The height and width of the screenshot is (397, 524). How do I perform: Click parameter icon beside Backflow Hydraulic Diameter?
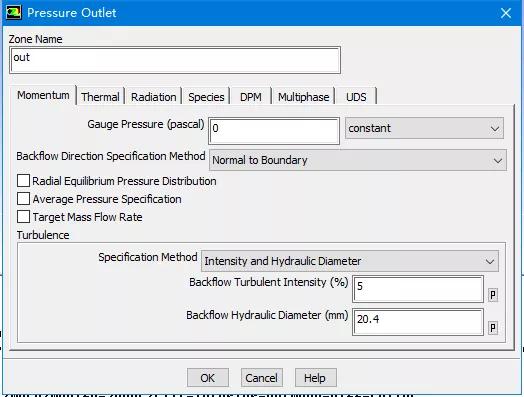pos(493,328)
